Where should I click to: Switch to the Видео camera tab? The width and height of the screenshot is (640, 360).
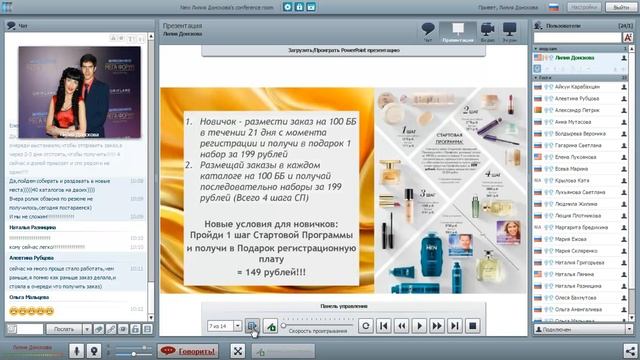coord(487,32)
